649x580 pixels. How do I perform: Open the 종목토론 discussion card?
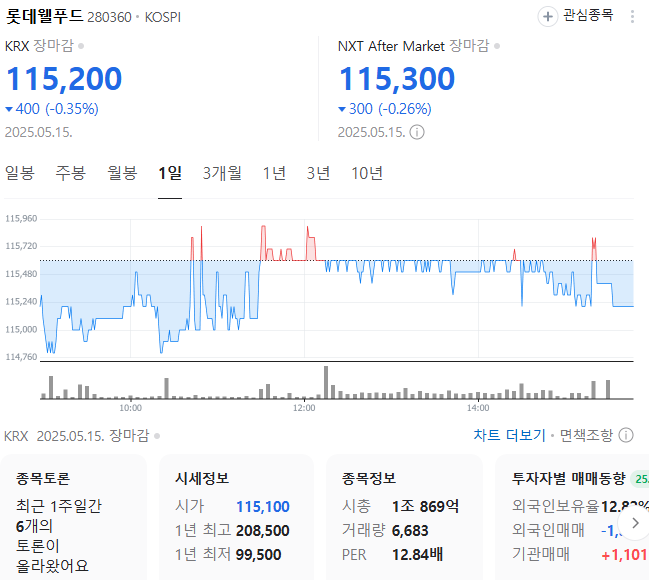click(x=73, y=517)
